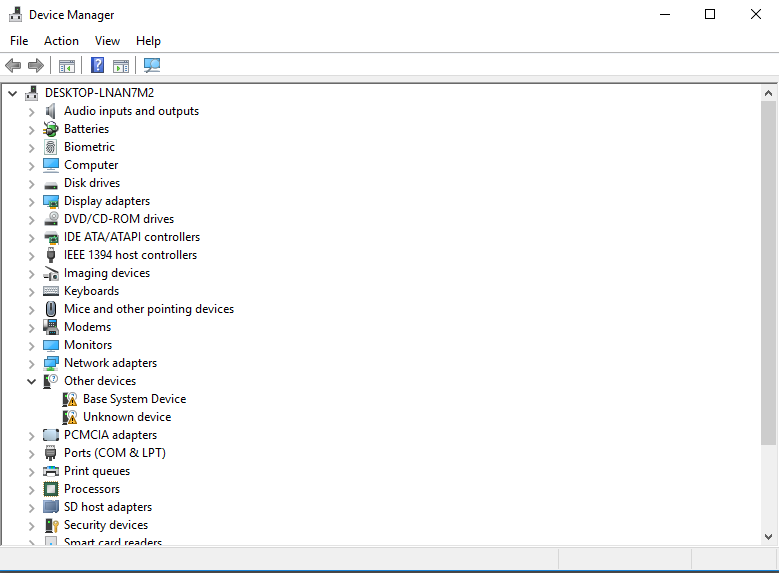Click the Biometric fingerprint icon
The height and width of the screenshot is (573, 779).
point(51,147)
